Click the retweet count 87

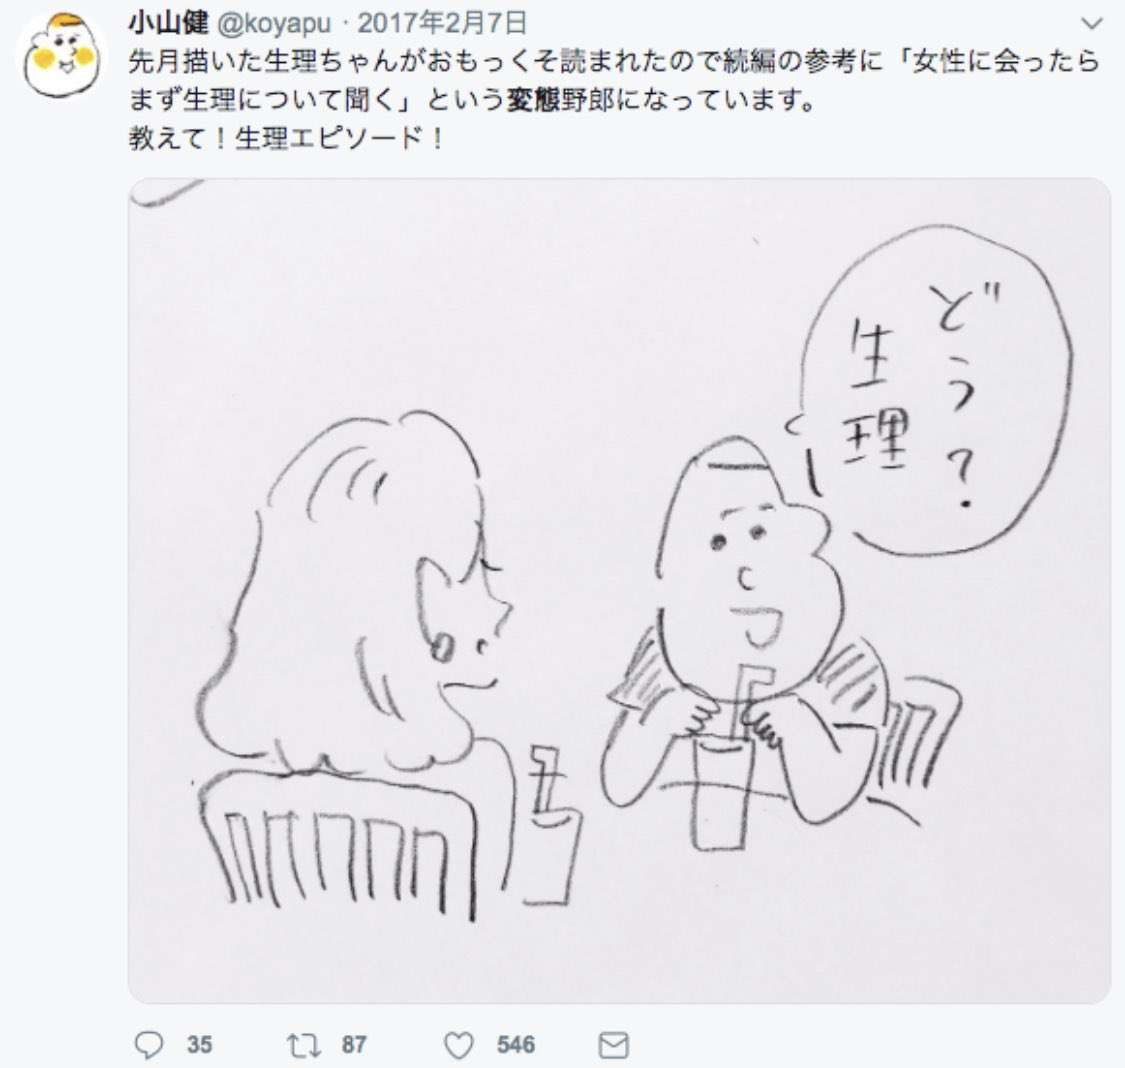pyautogui.click(x=354, y=1045)
